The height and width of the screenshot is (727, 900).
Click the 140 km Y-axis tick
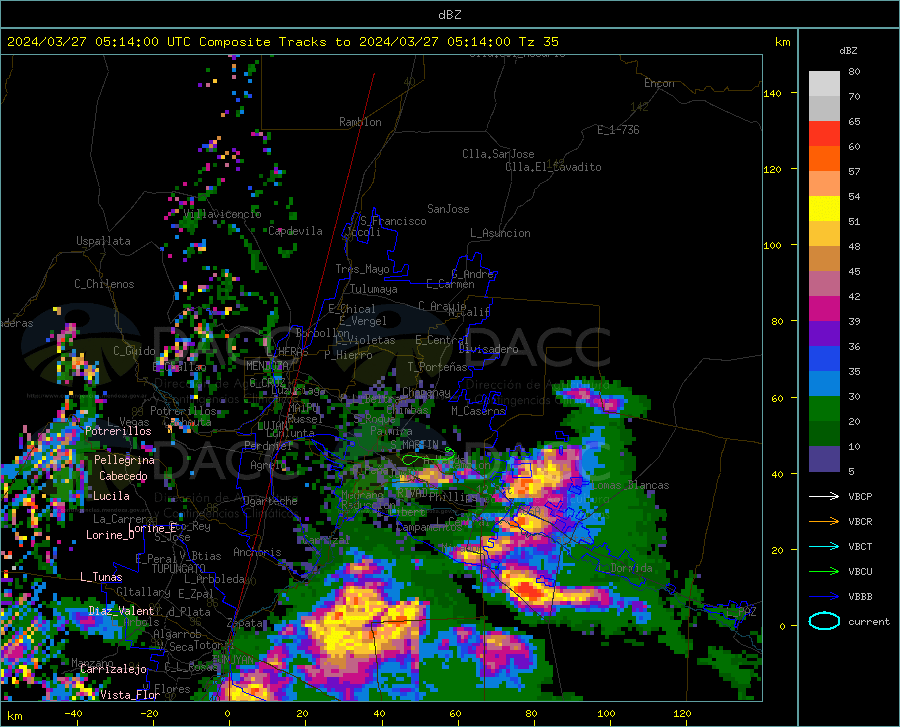click(x=773, y=93)
